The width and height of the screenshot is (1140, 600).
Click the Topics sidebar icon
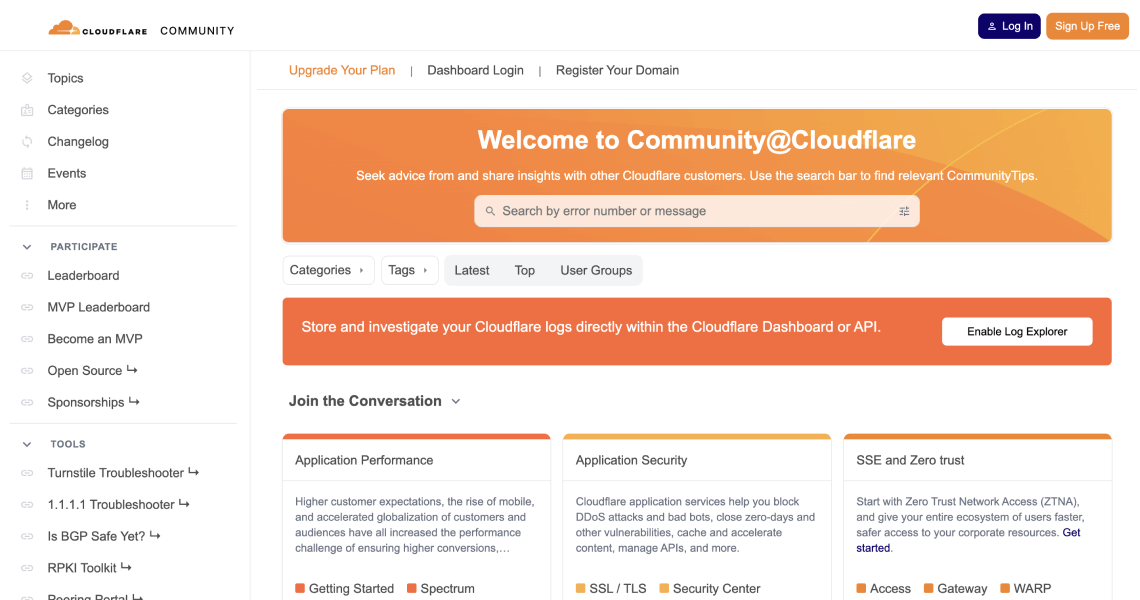[28, 78]
